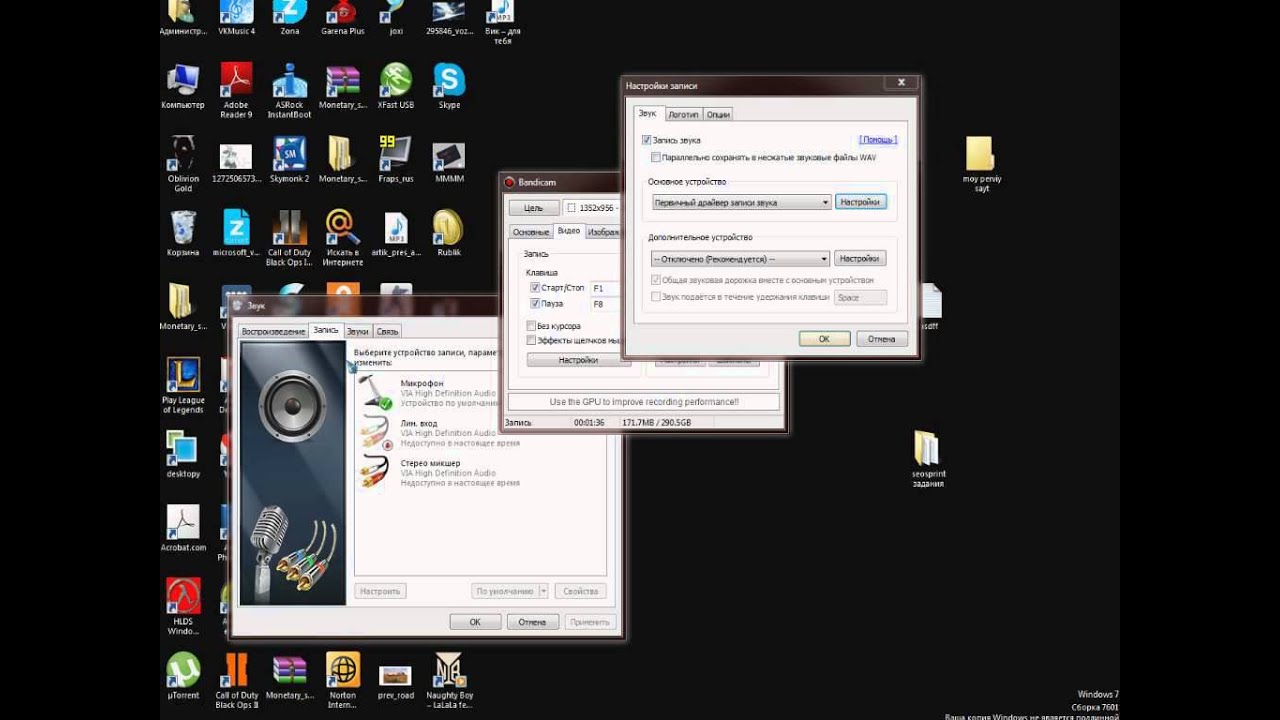Click Отмена in Настройки записи dialog
The height and width of the screenshot is (720, 1280).
(x=881, y=339)
